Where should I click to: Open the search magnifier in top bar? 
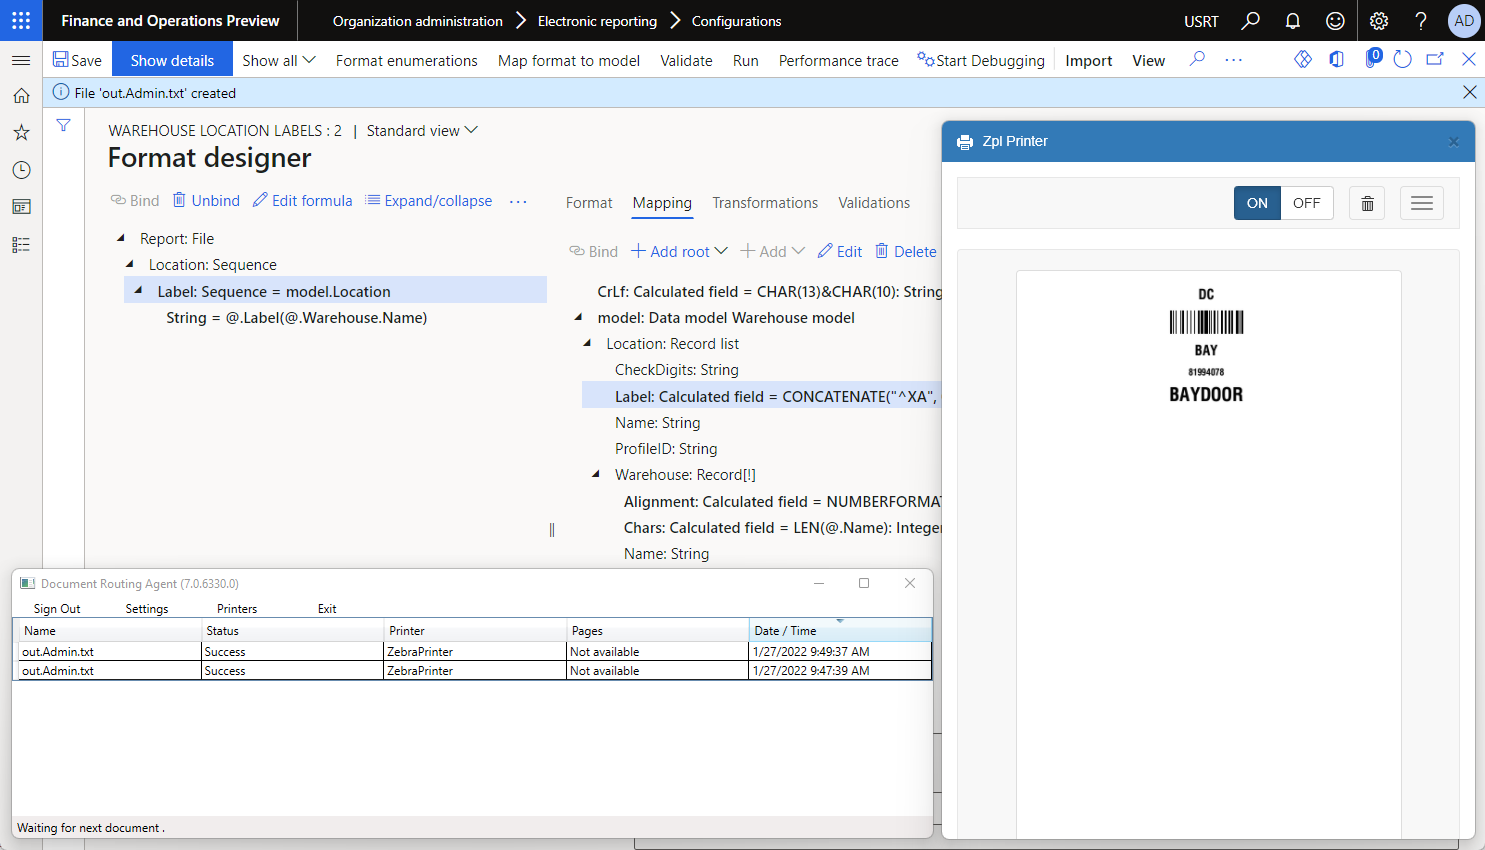click(1250, 20)
